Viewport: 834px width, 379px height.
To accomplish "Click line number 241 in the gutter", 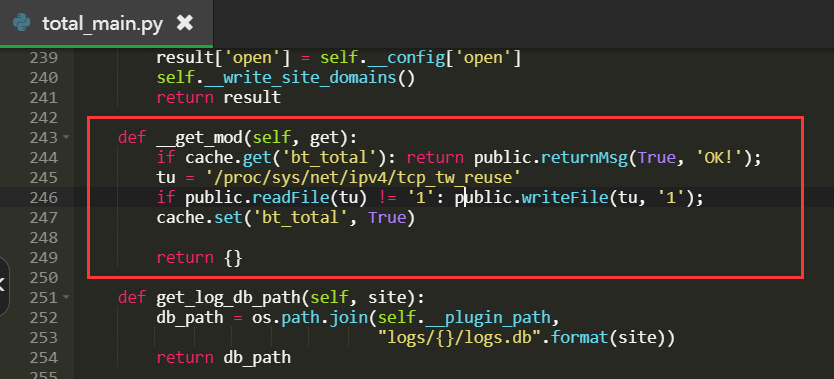I will coord(43,98).
